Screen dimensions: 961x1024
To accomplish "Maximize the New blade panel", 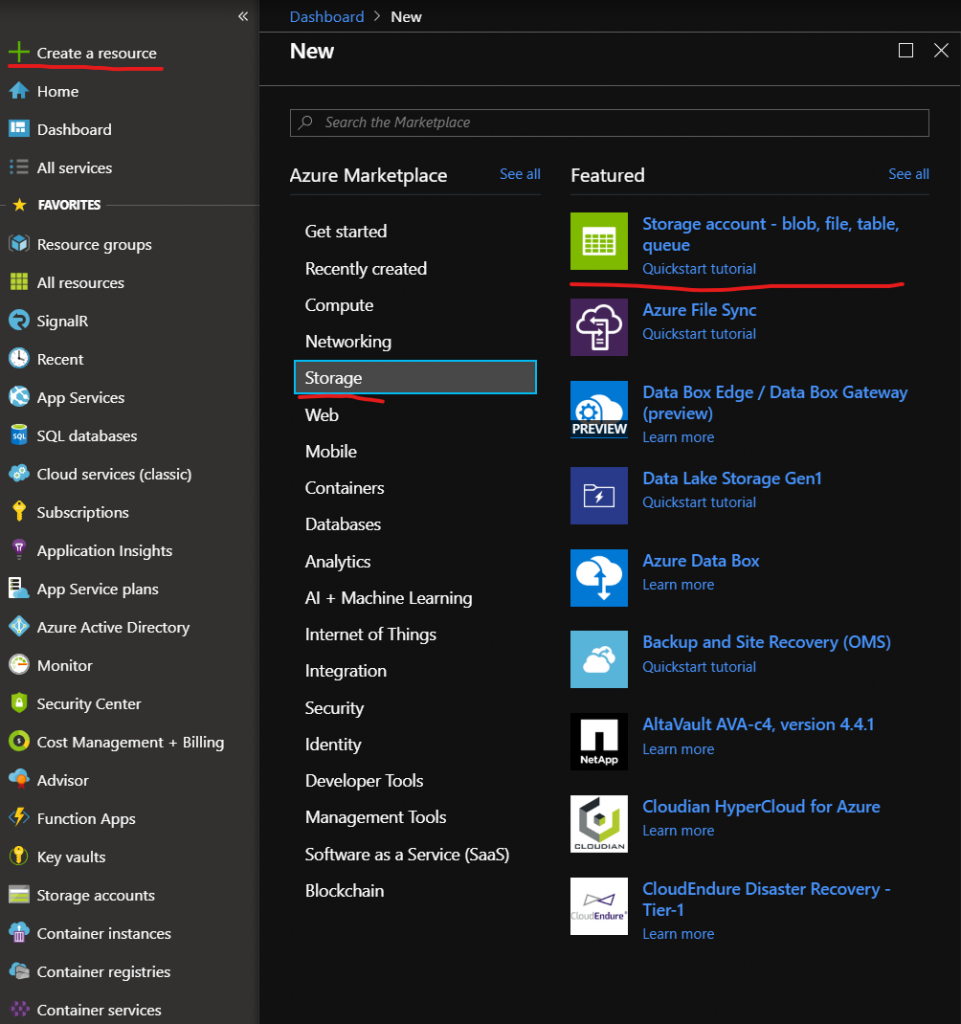I will (906, 51).
